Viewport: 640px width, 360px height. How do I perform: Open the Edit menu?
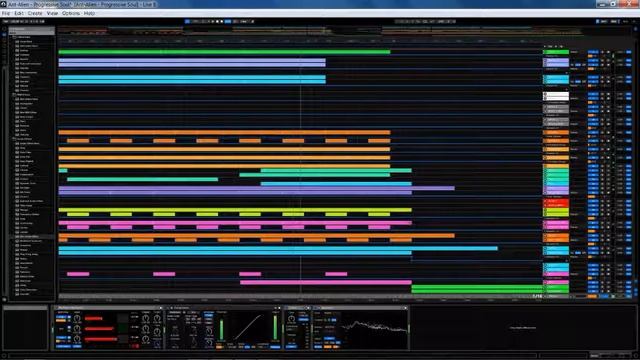tap(19, 13)
